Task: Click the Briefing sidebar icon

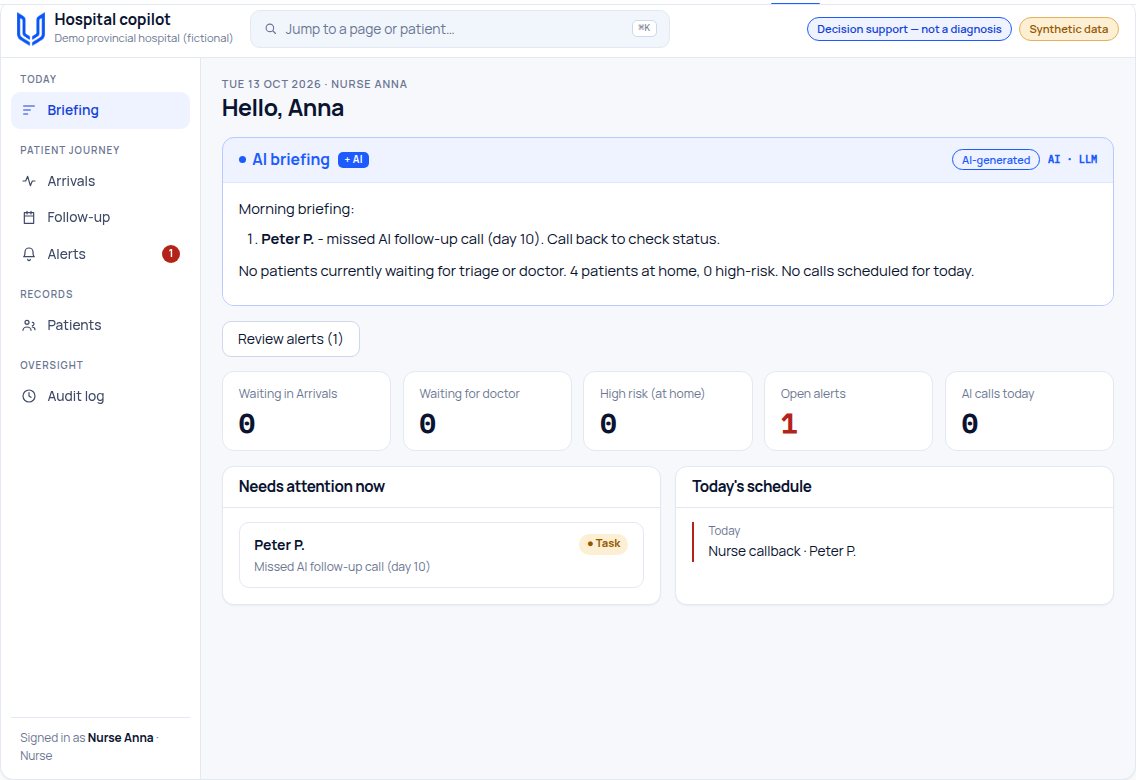Action: (29, 110)
